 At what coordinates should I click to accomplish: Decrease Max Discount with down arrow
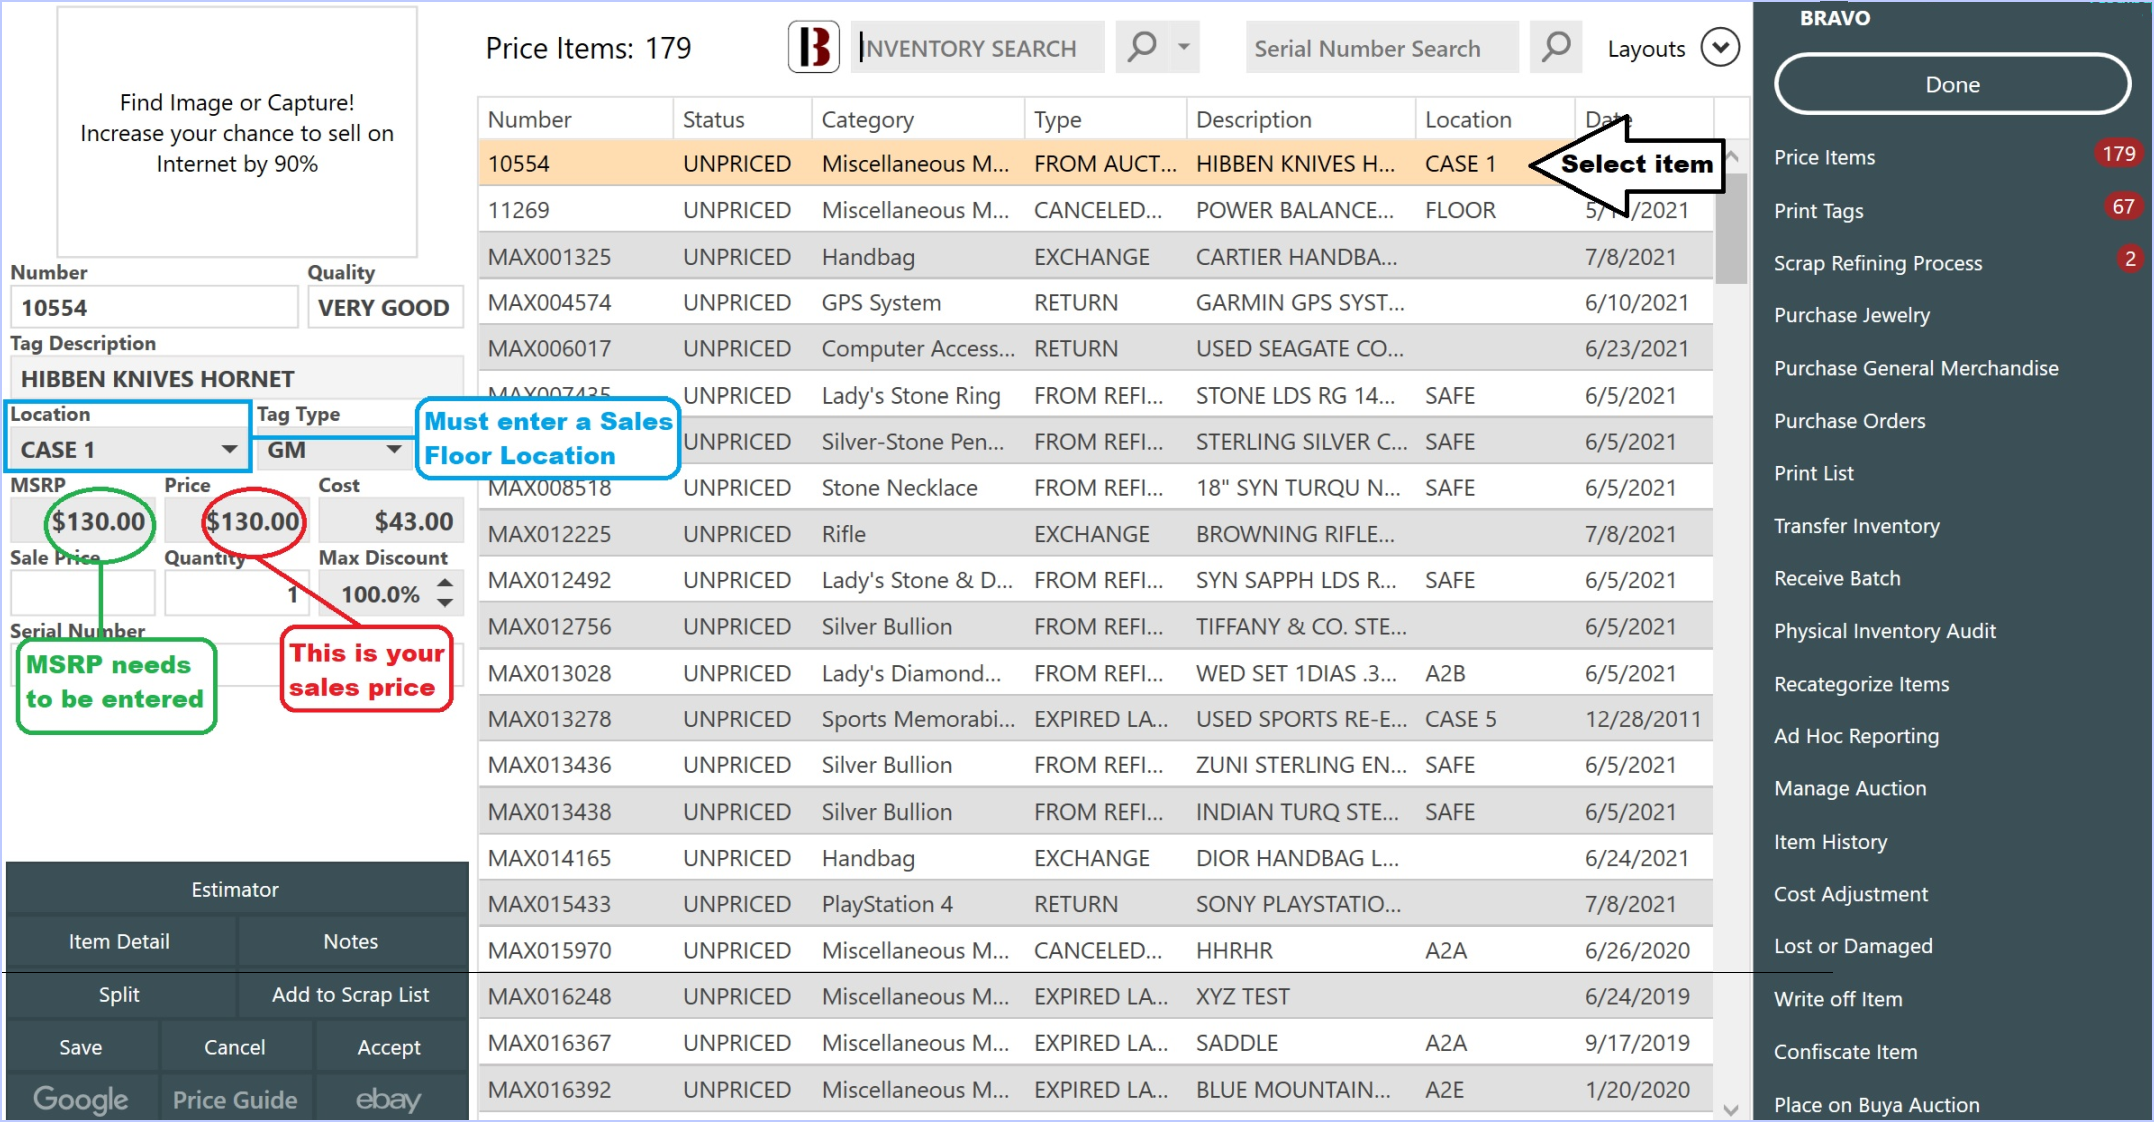point(445,603)
